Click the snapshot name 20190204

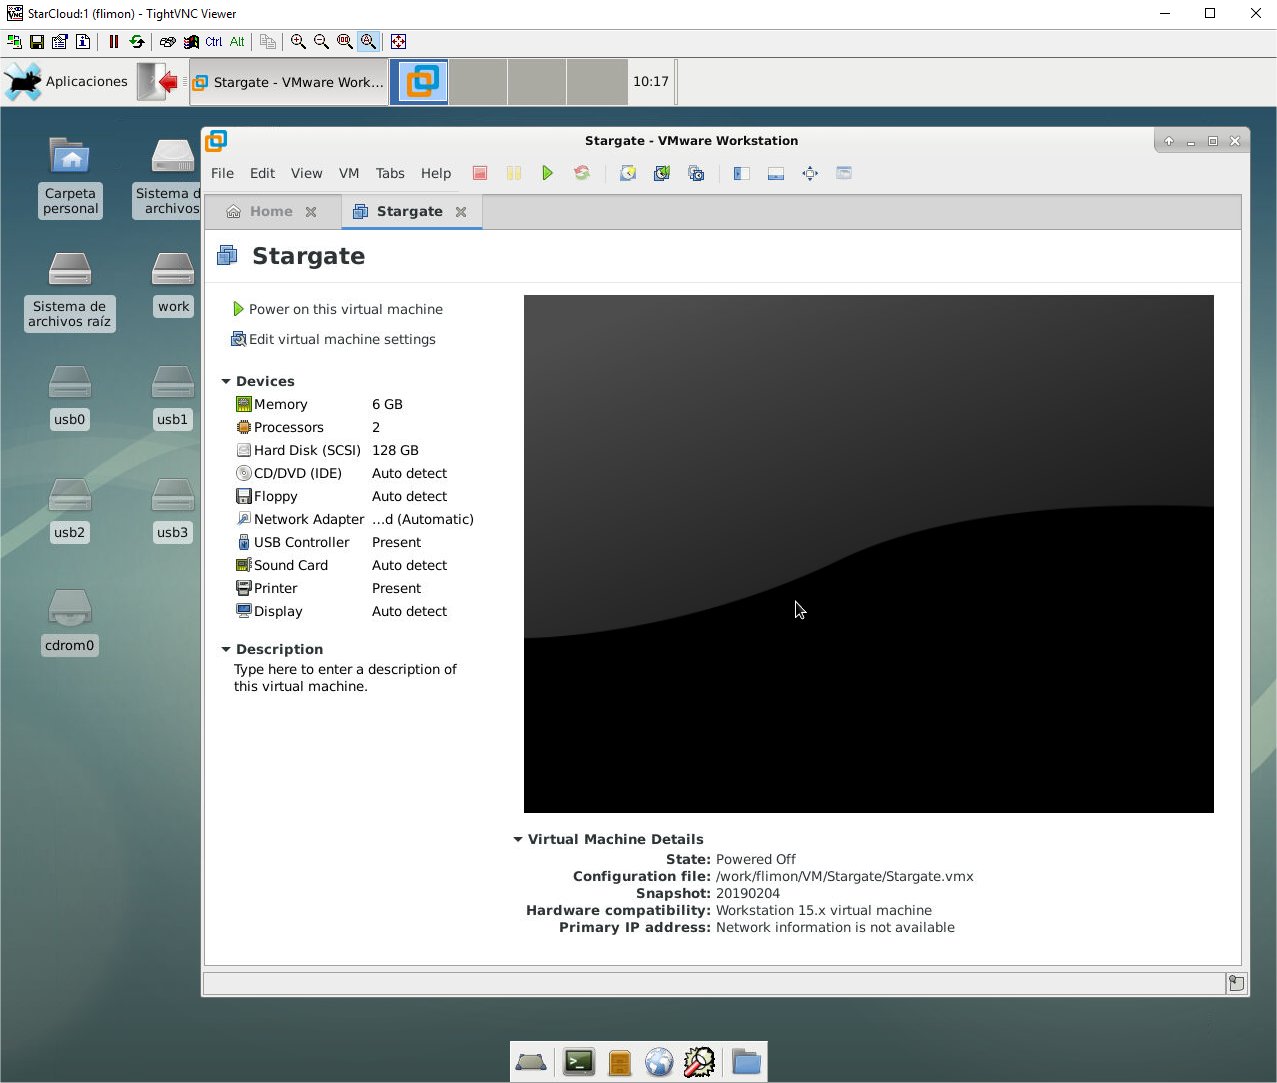point(748,893)
